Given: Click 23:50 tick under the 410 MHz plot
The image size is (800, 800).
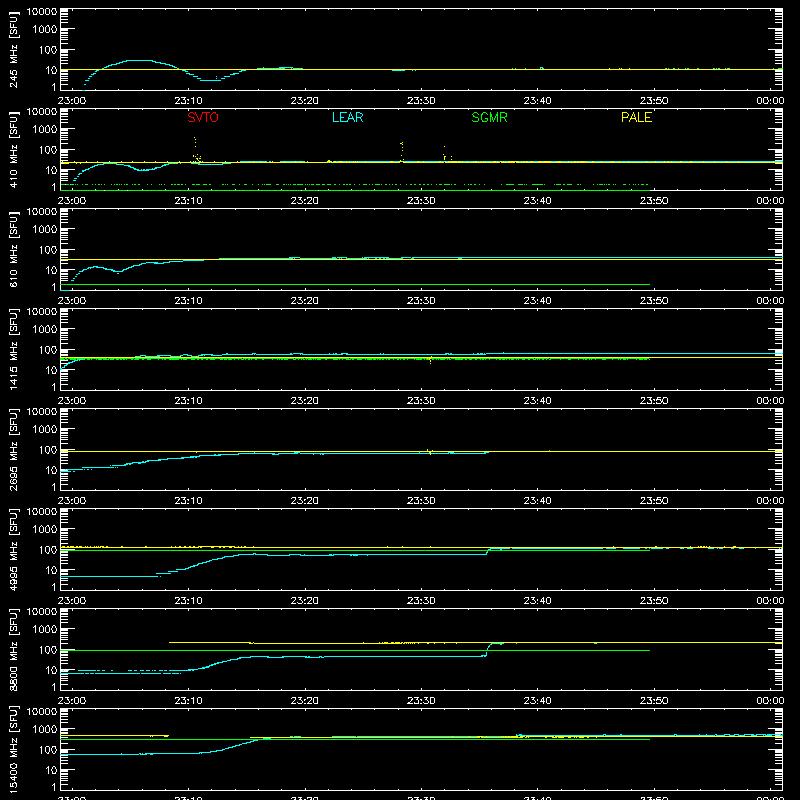Looking at the screenshot, I should [x=654, y=201].
